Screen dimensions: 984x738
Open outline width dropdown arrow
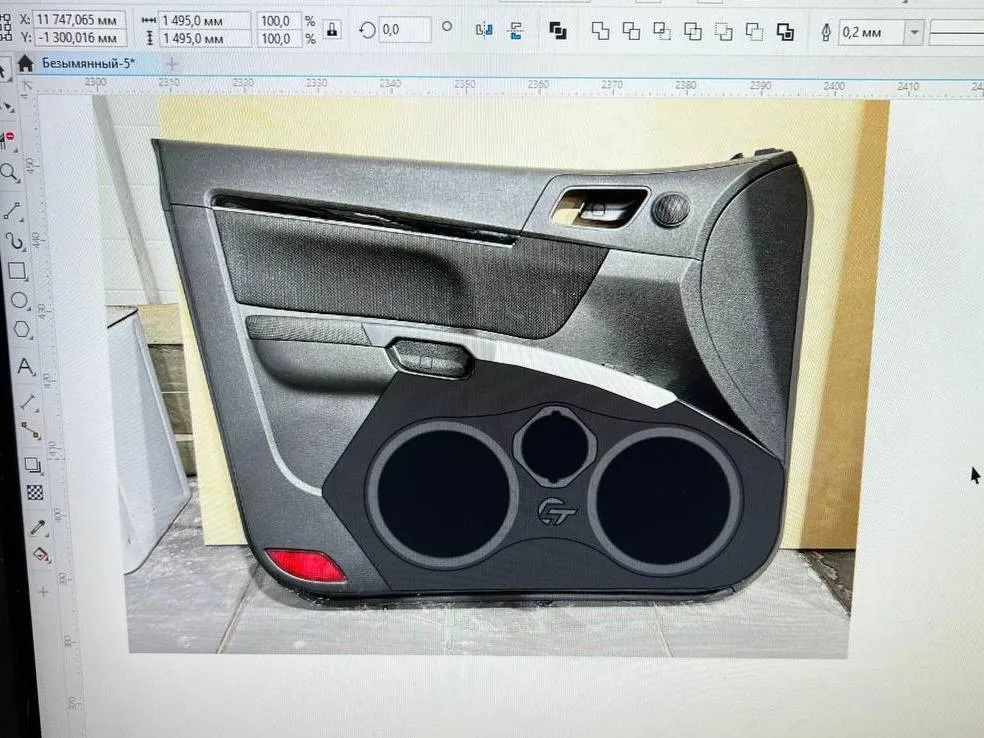tap(913, 33)
